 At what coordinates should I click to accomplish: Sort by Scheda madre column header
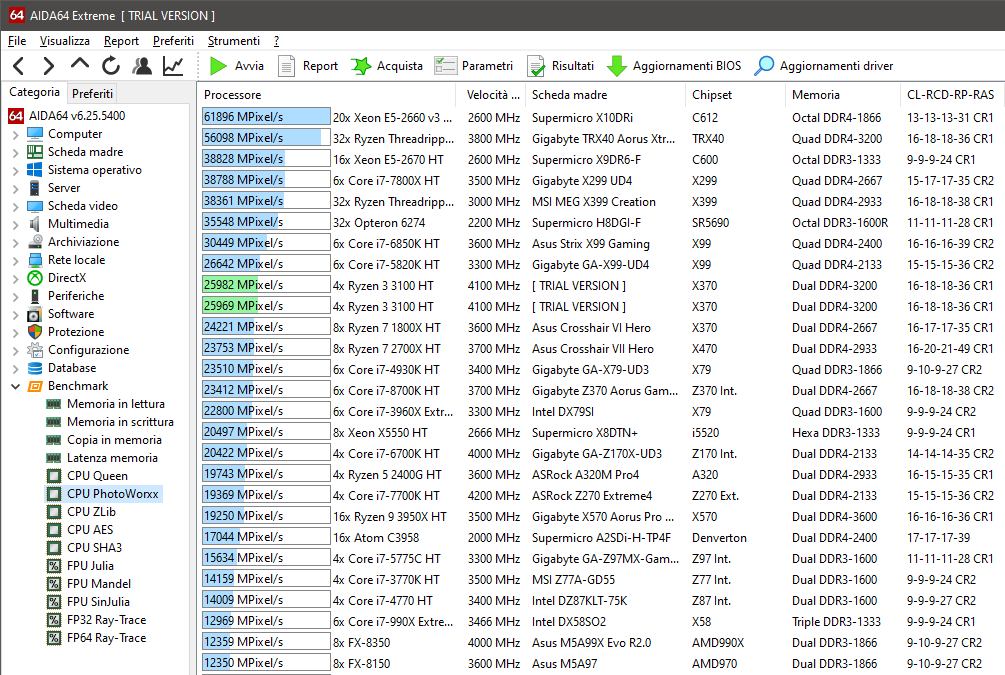pos(606,94)
